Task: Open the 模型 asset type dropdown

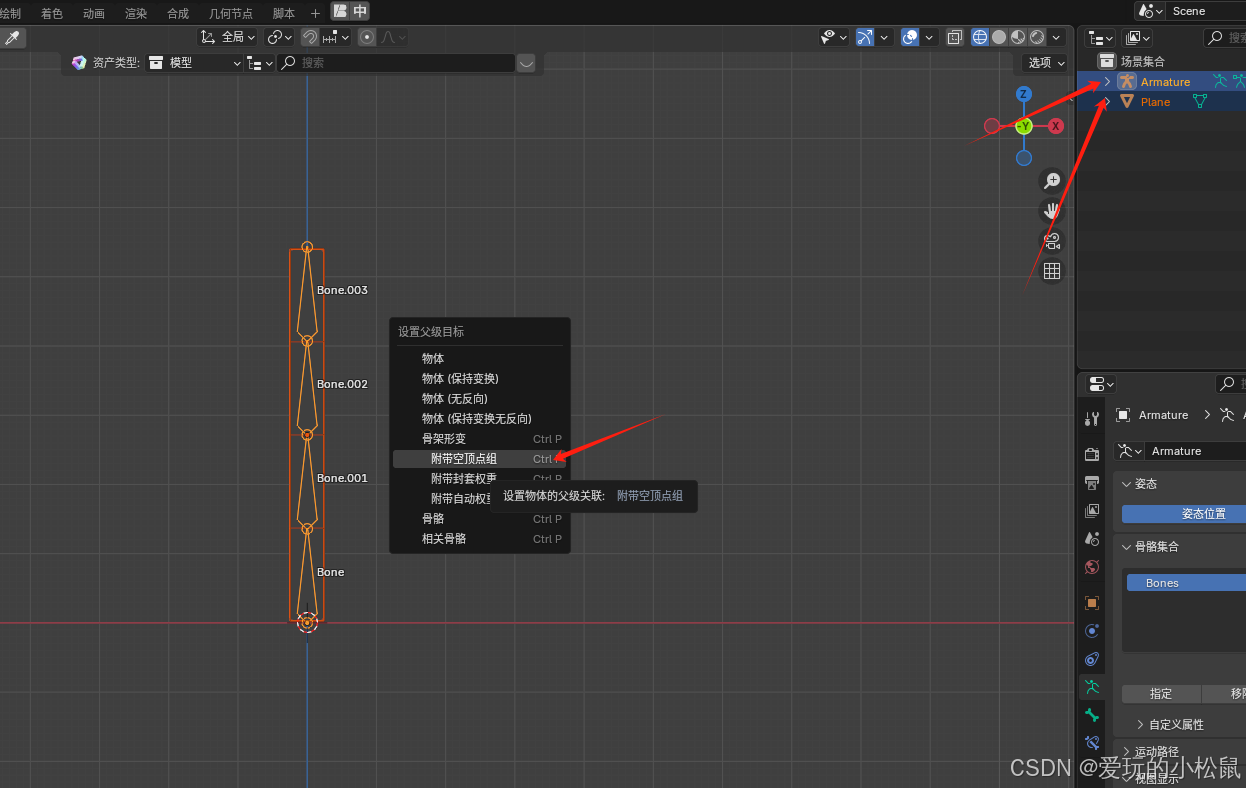Action: coord(194,62)
